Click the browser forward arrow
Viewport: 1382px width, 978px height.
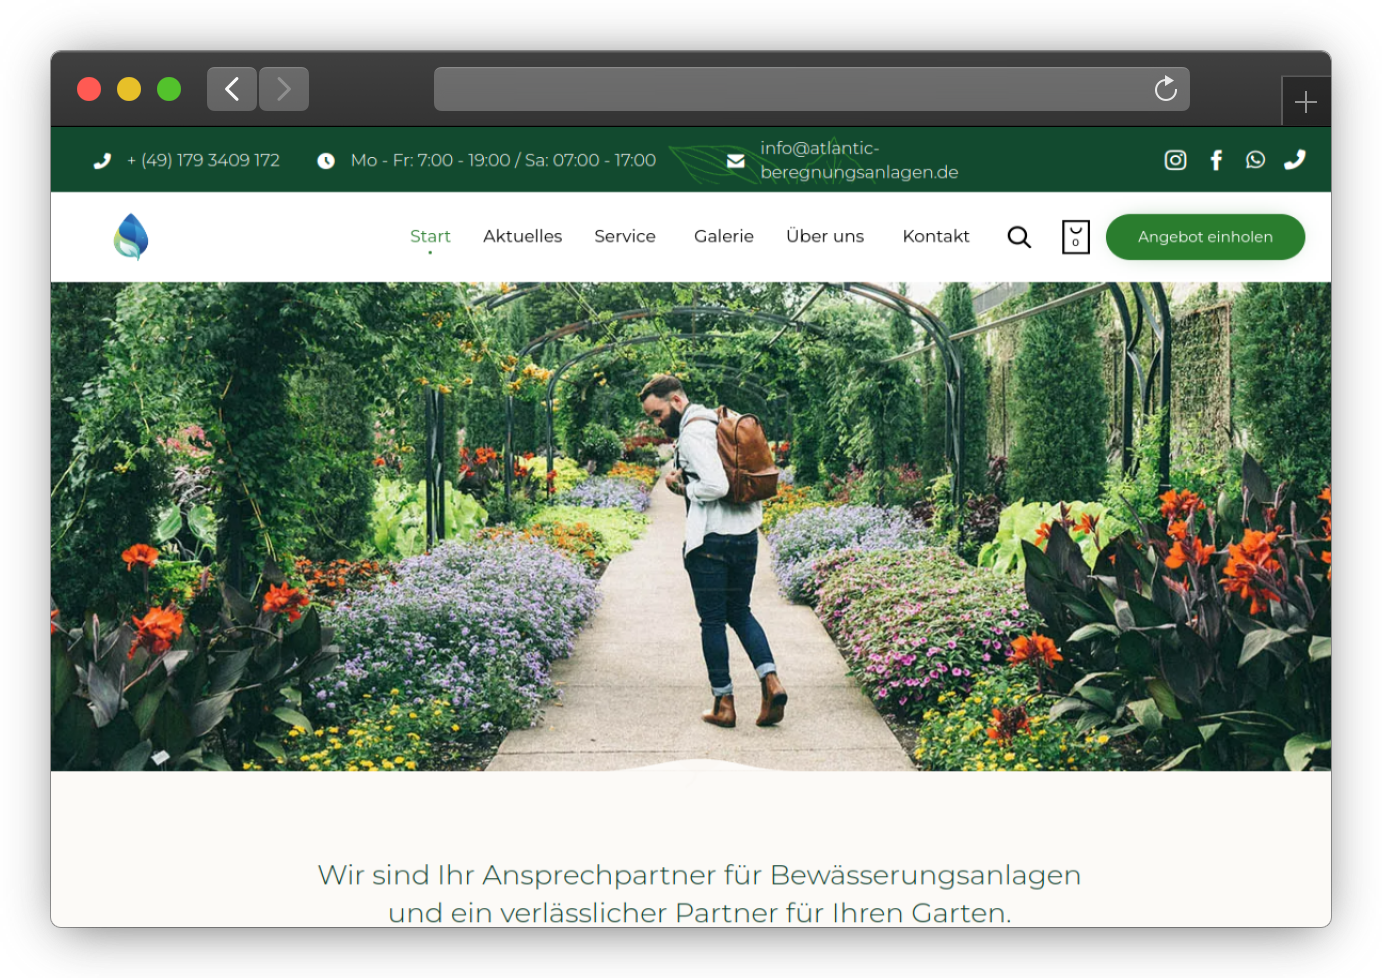284,89
